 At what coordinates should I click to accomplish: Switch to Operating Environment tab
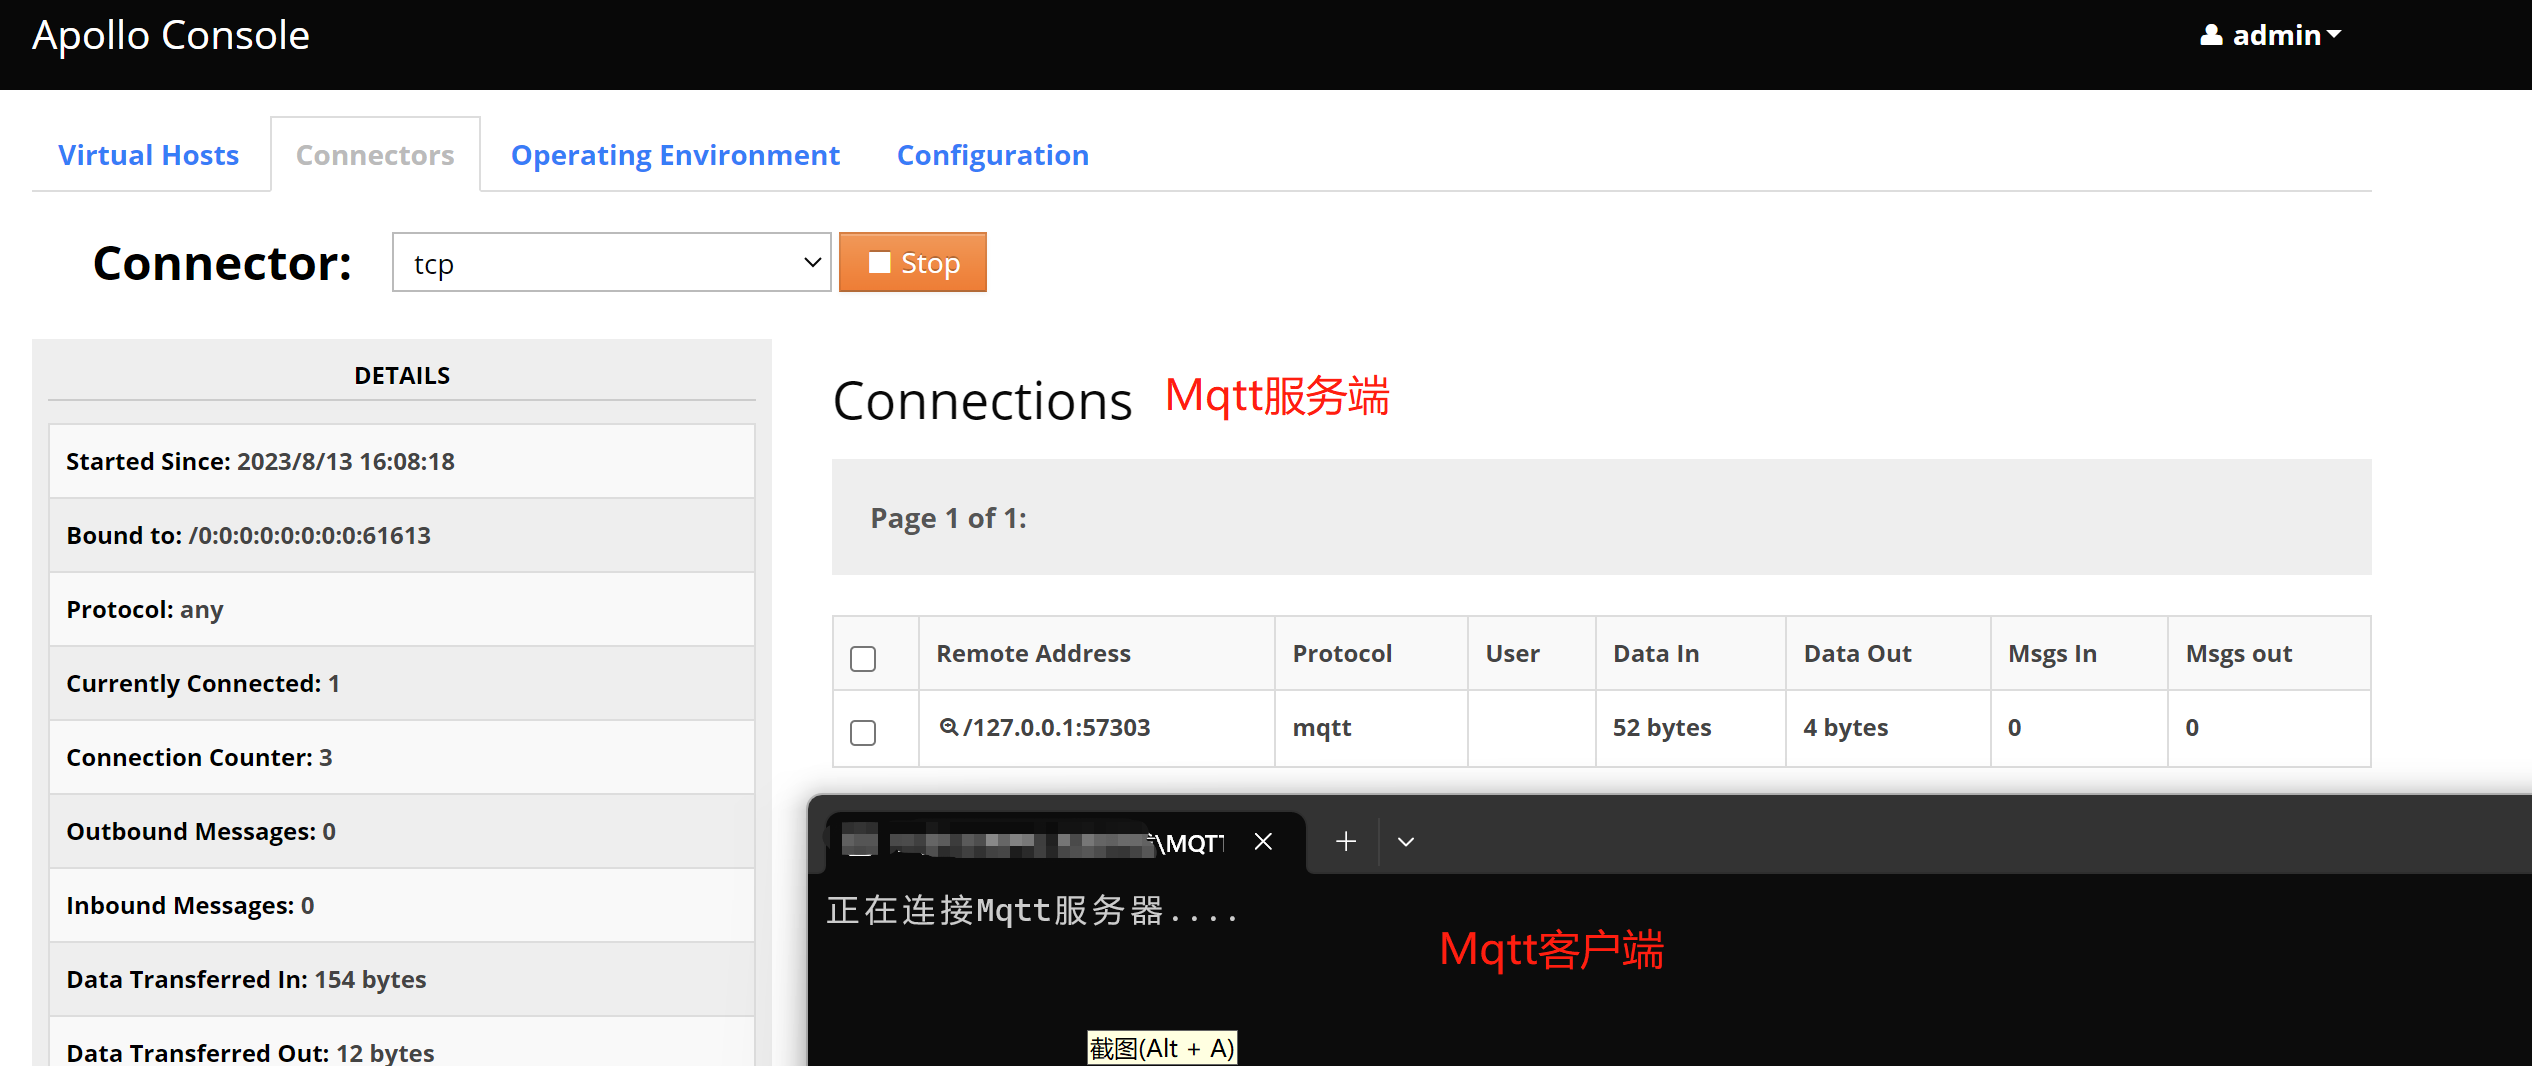[x=675, y=155]
